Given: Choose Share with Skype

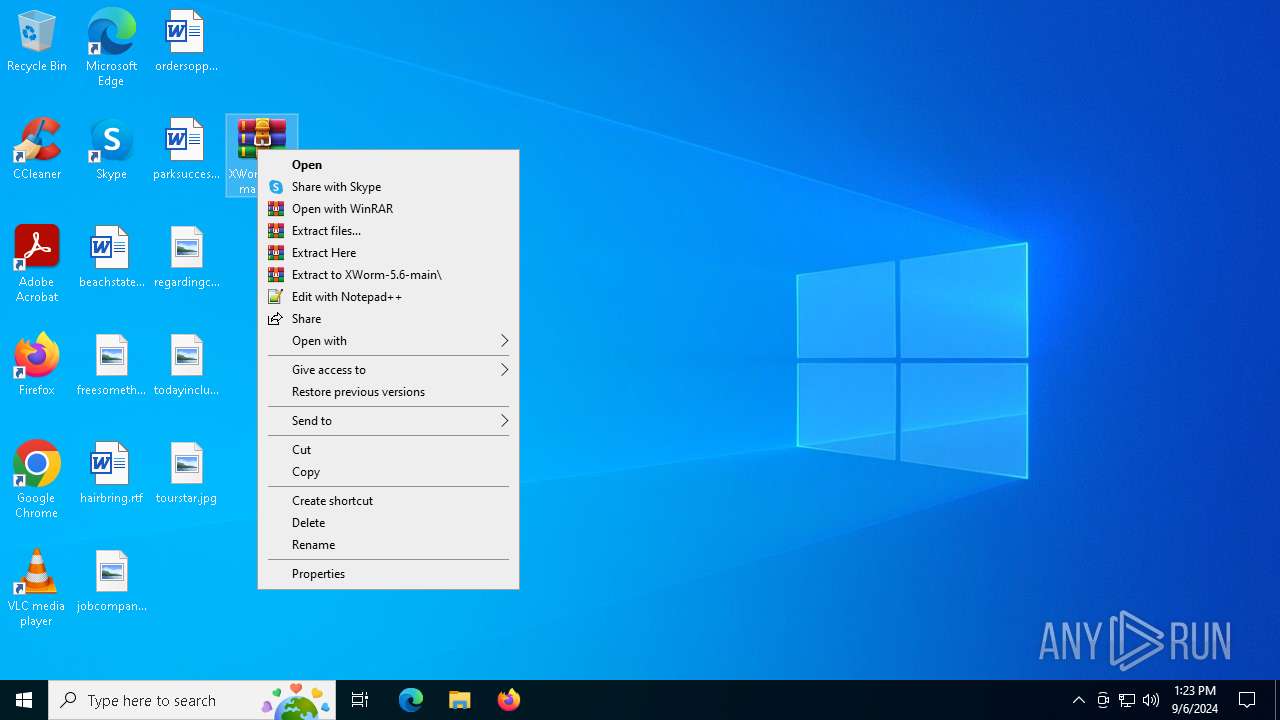Looking at the screenshot, I should (388, 187).
